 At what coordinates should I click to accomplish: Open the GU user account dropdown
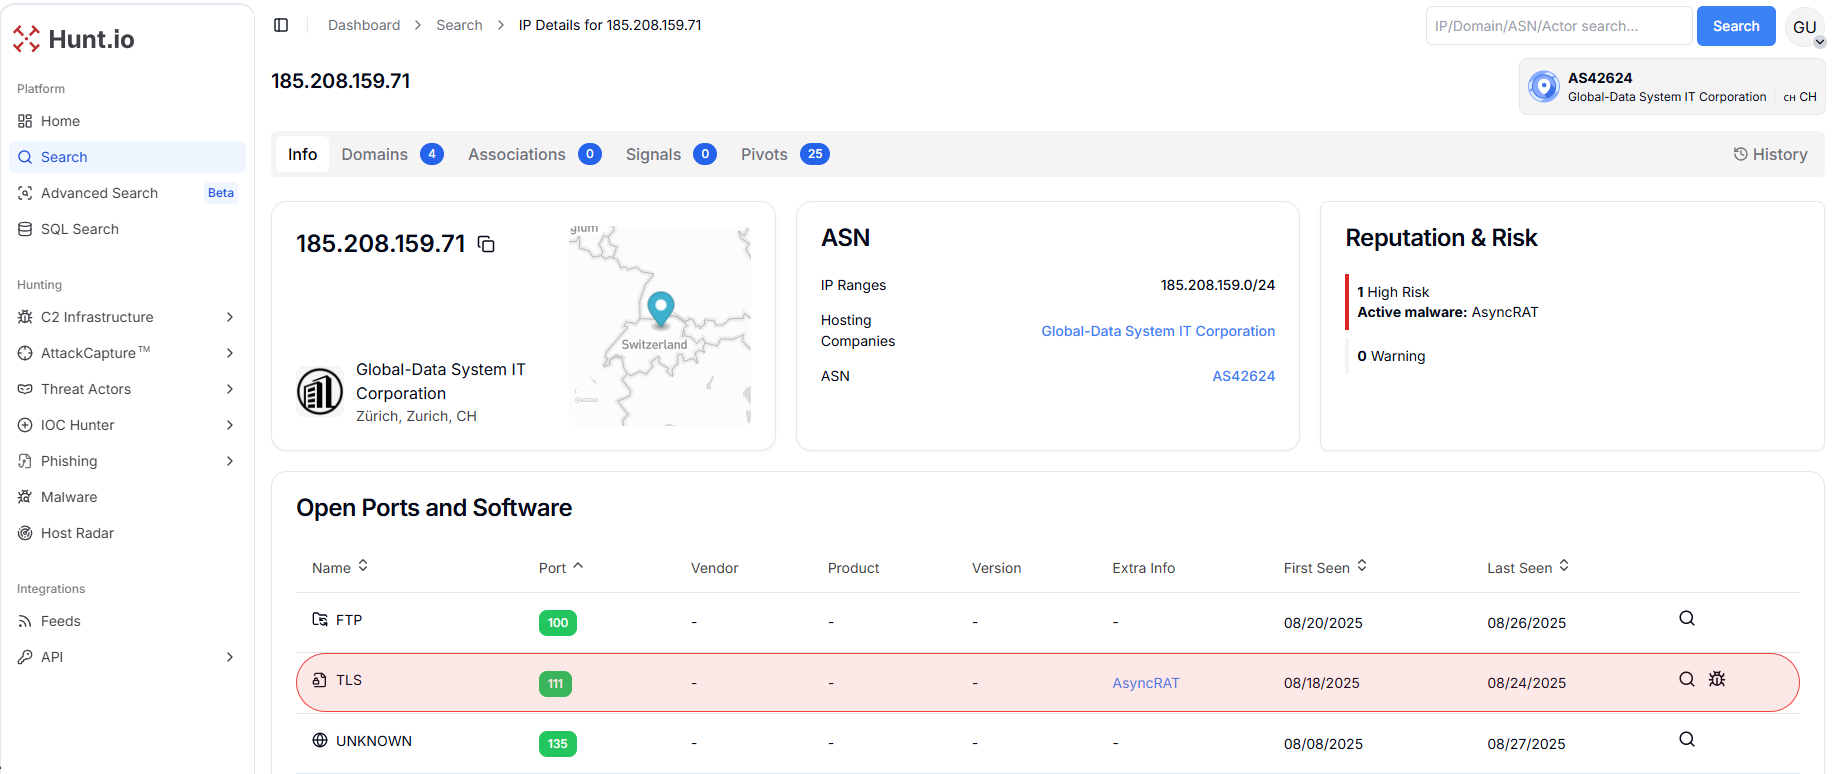[1805, 27]
